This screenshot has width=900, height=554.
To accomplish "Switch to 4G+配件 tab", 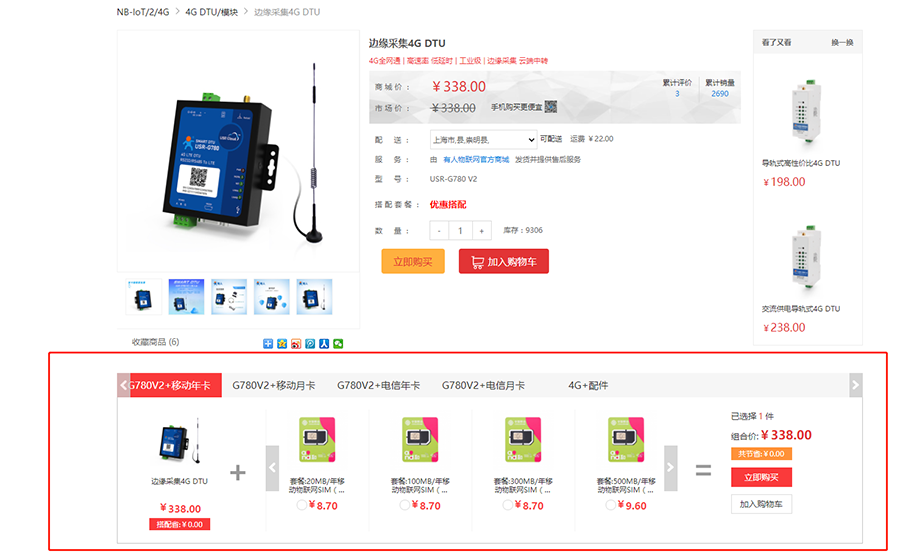I will [588, 385].
